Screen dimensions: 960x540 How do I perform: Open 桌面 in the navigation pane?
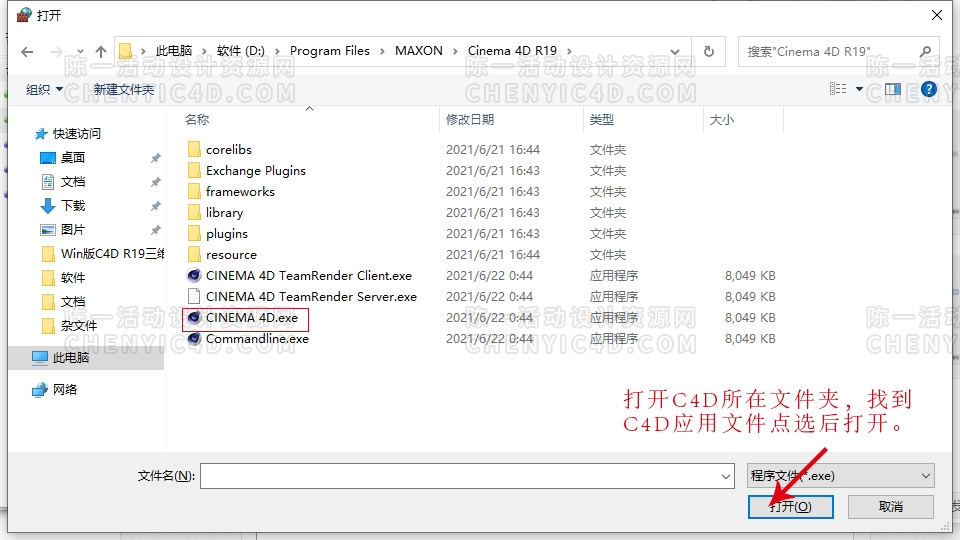click(x=73, y=158)
